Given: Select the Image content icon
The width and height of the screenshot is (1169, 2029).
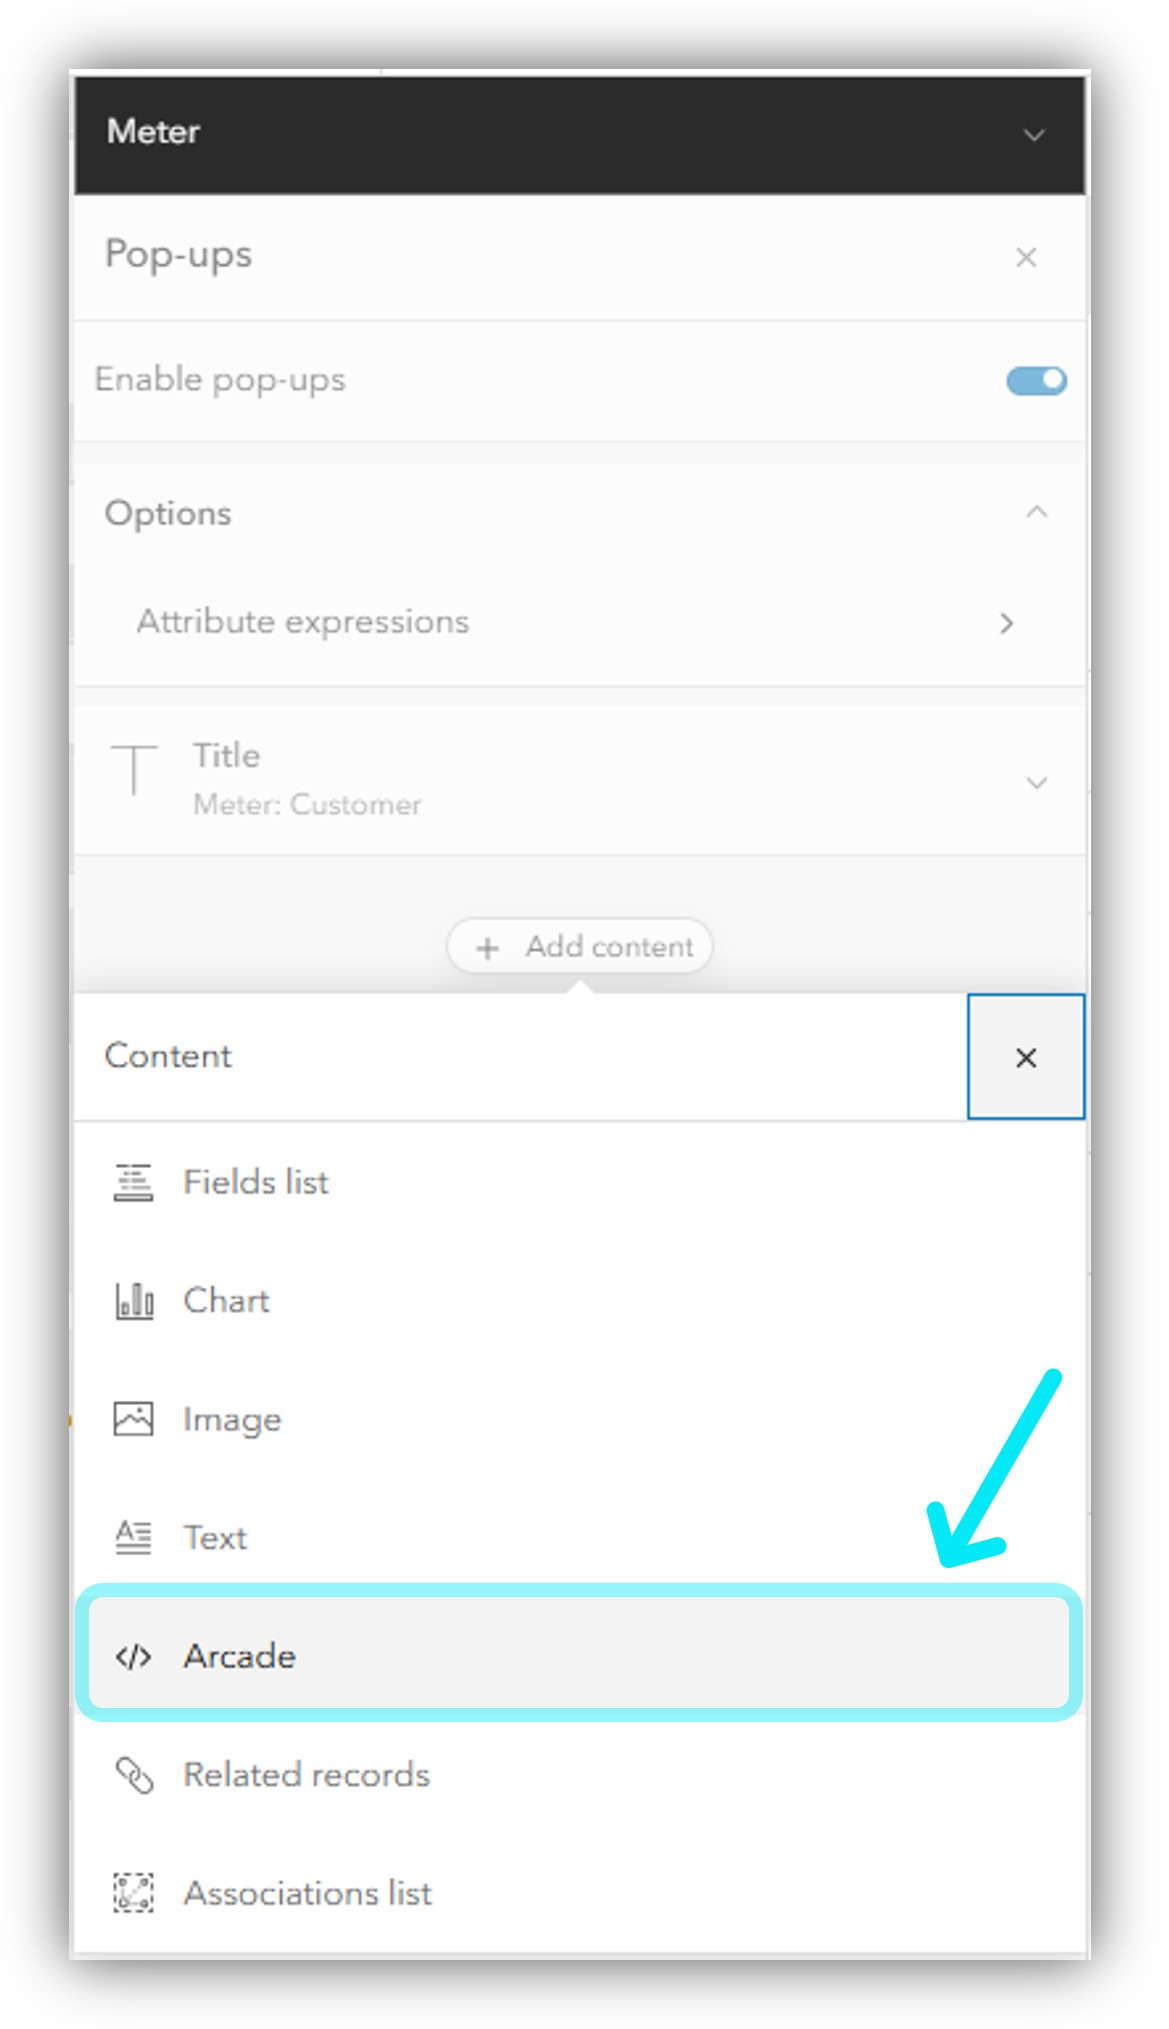Looking at the screenshot, I should tap(133, 1418).
